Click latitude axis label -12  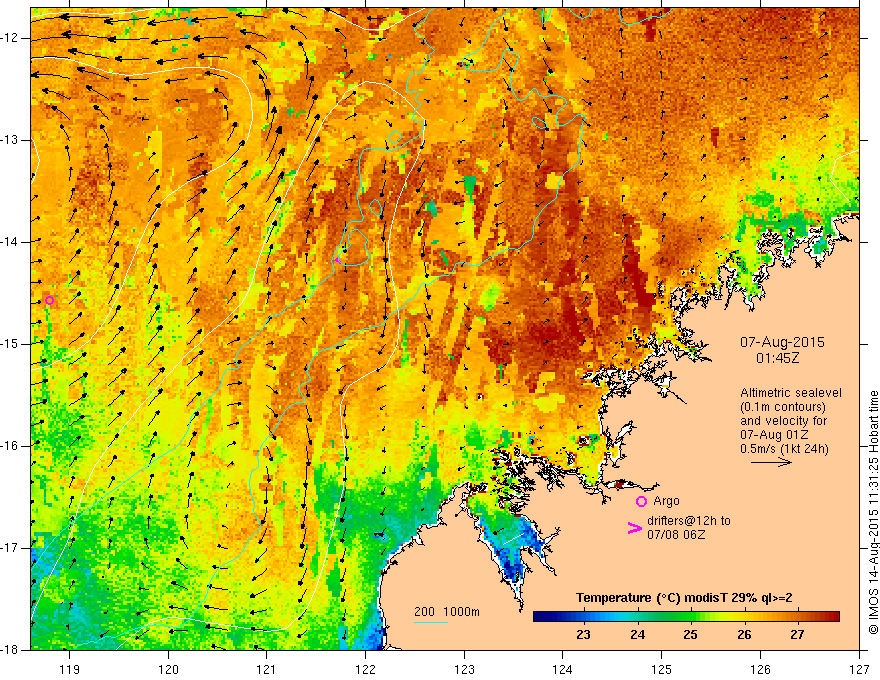tap(10, 38)
